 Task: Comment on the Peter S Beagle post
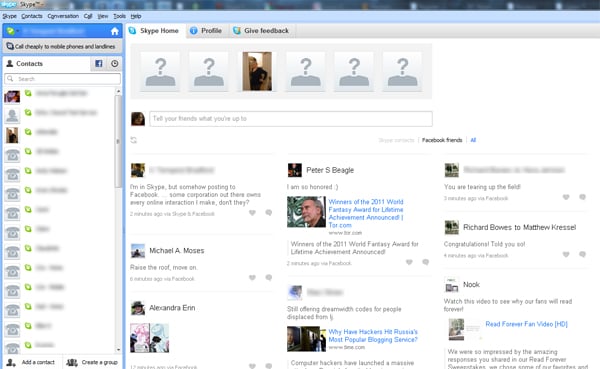pyautogui.click(x=426, y=262)
